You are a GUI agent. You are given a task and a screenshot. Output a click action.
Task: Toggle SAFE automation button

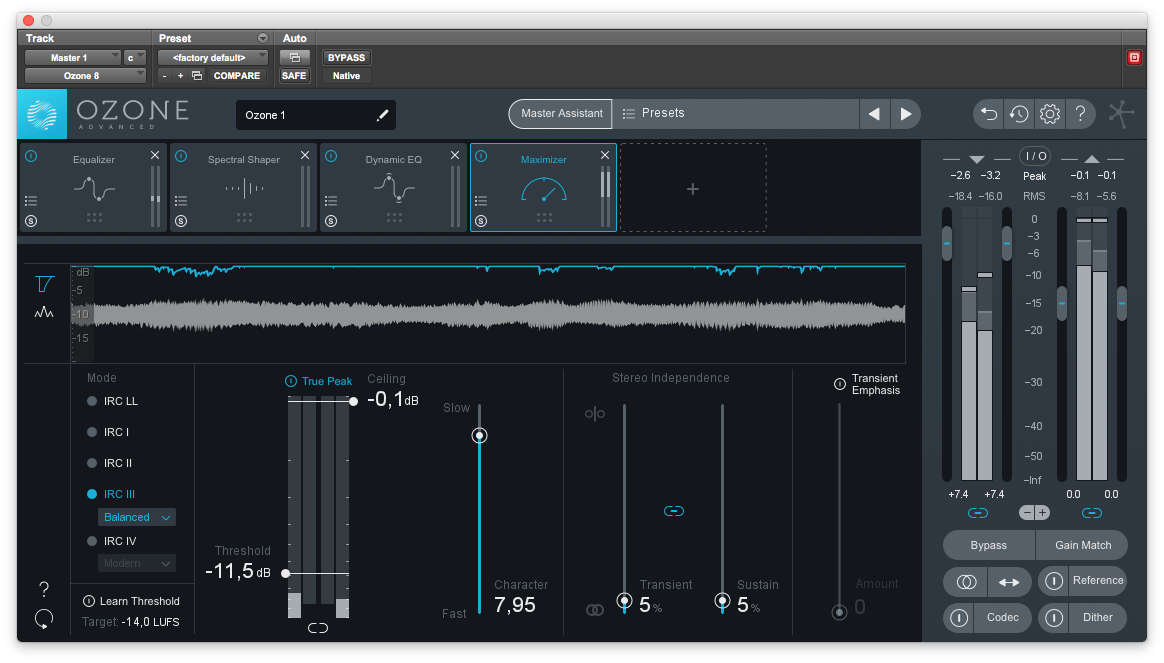pyautogui.click(x=294, y=76)
